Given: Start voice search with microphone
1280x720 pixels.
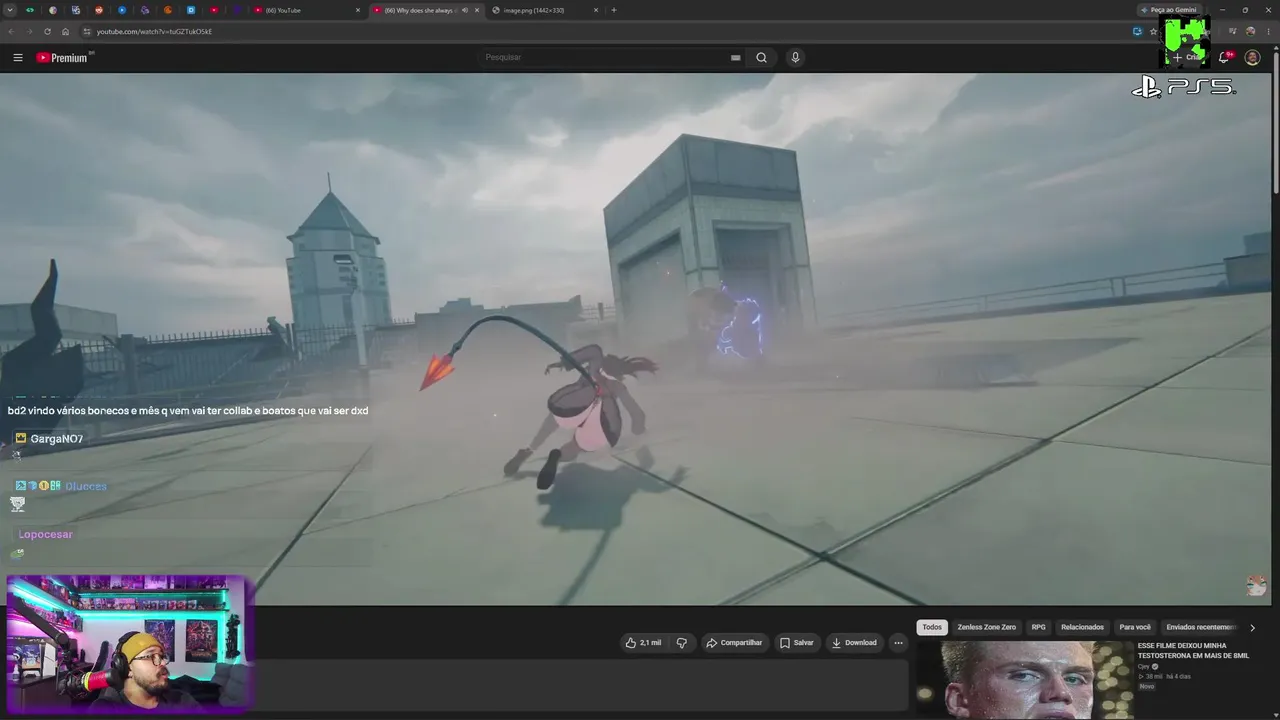Looking at the screenshot, I should pyautogui.click(x=795, y=57).
